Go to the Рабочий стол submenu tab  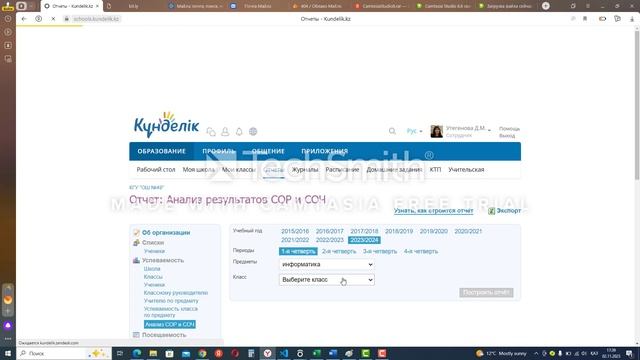(156, 169)
